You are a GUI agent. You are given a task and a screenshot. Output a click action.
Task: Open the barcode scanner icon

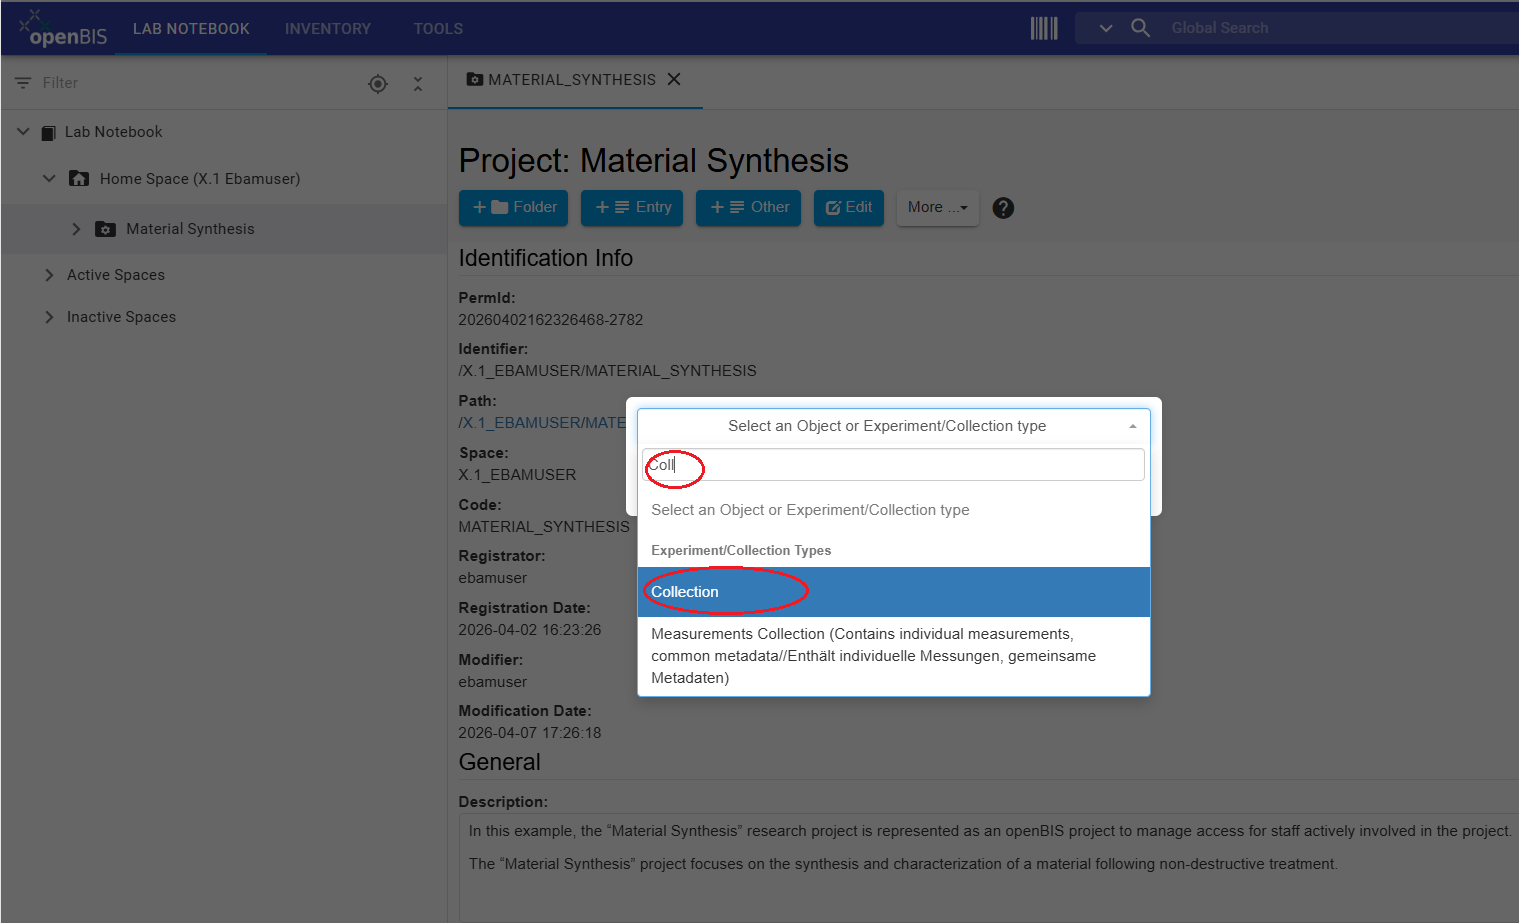1044,28
